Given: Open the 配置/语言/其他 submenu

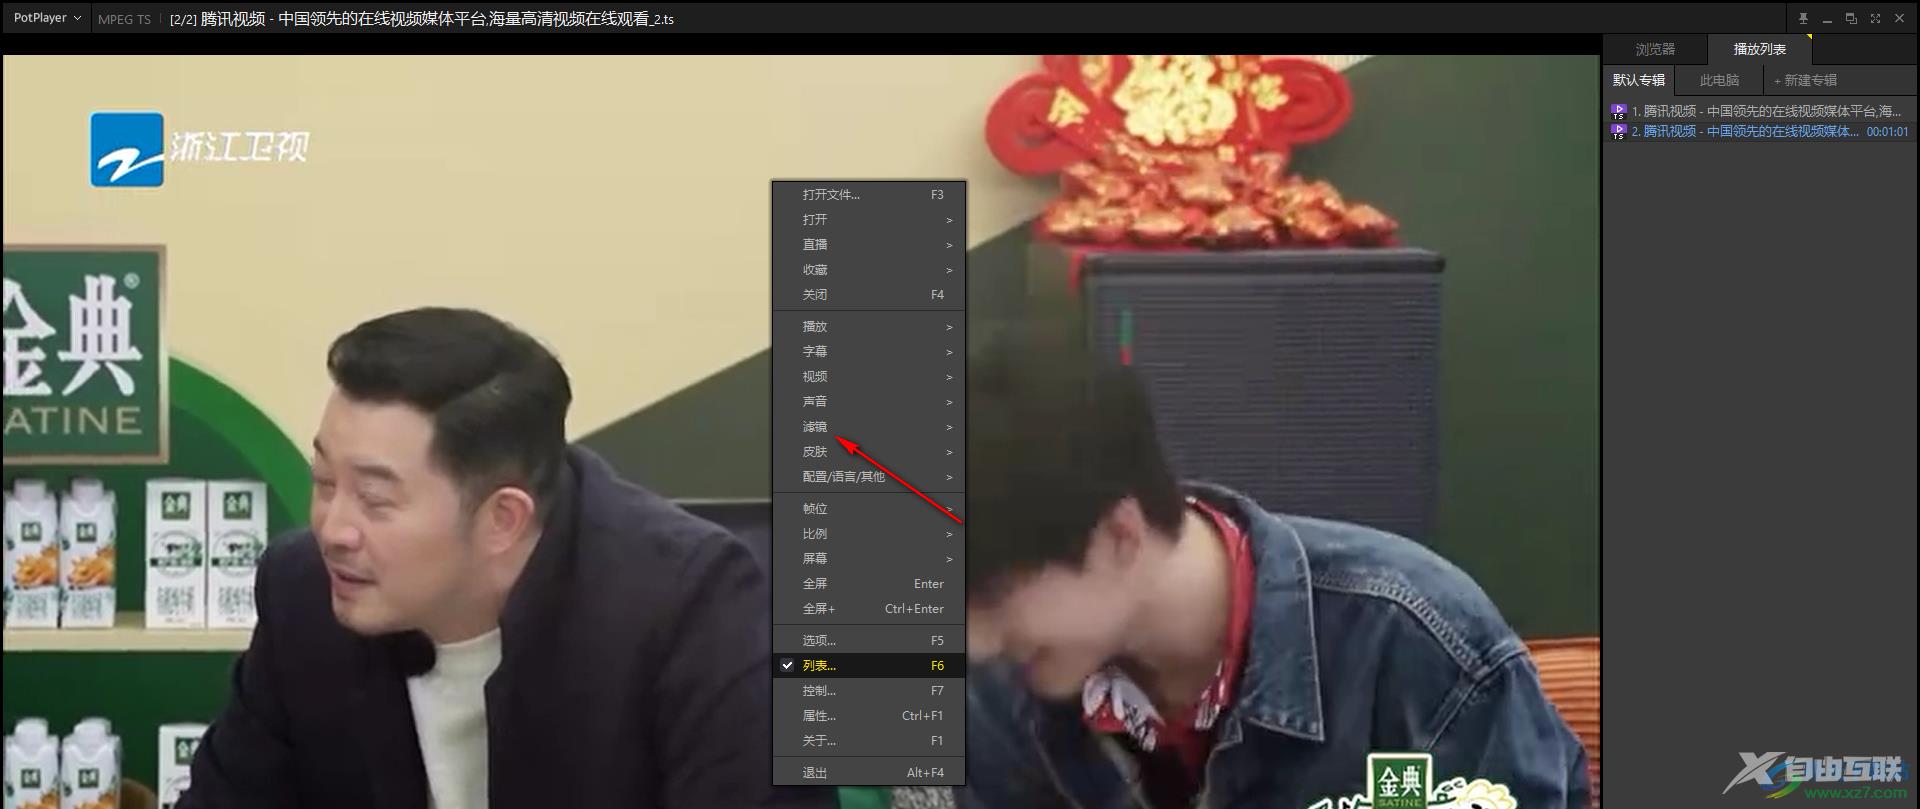Looking at the screenshot, I should [868, 476].
